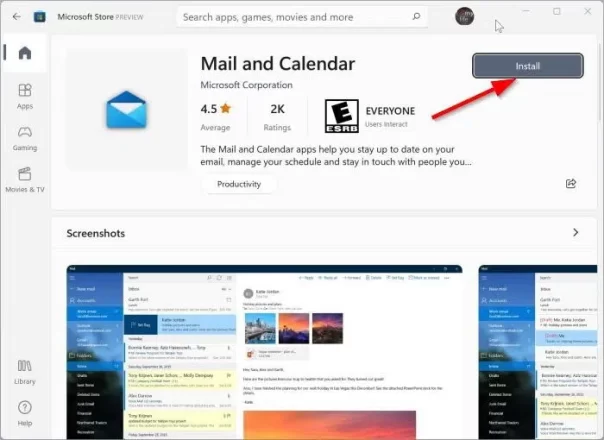Open the first Mail app screenshot
604x440 pixels.
pyautogui.click(x=264, y=351)
